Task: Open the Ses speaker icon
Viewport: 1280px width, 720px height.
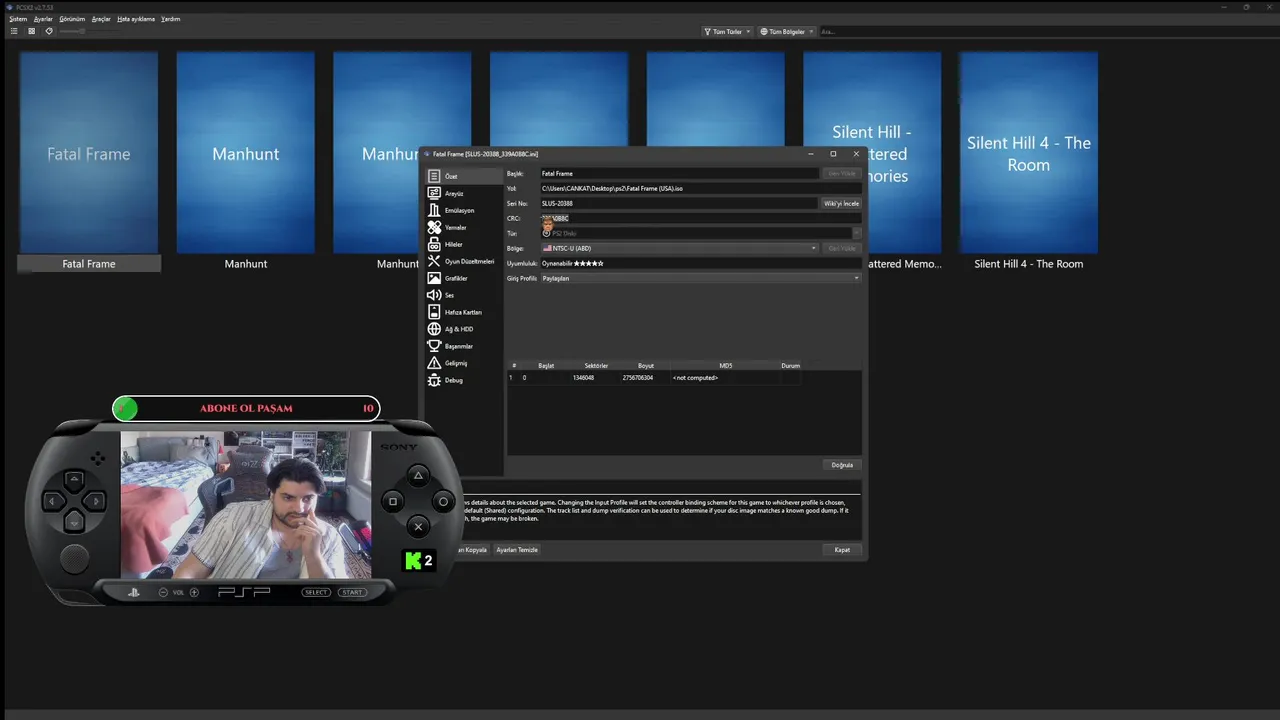Action: 434,295
